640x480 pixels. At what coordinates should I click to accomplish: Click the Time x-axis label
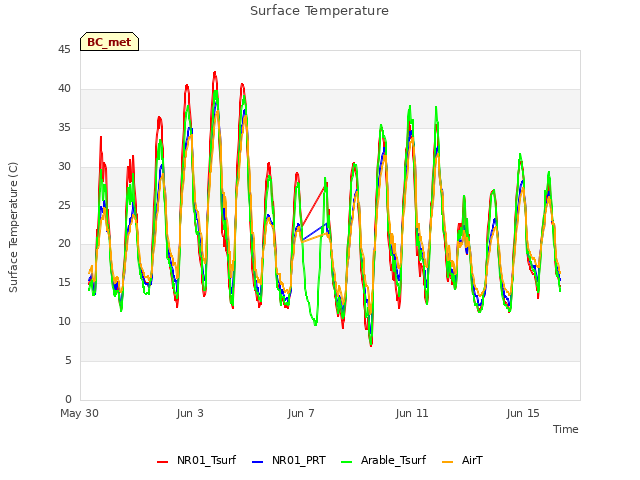pyautogui.click(x=566, y=429)
